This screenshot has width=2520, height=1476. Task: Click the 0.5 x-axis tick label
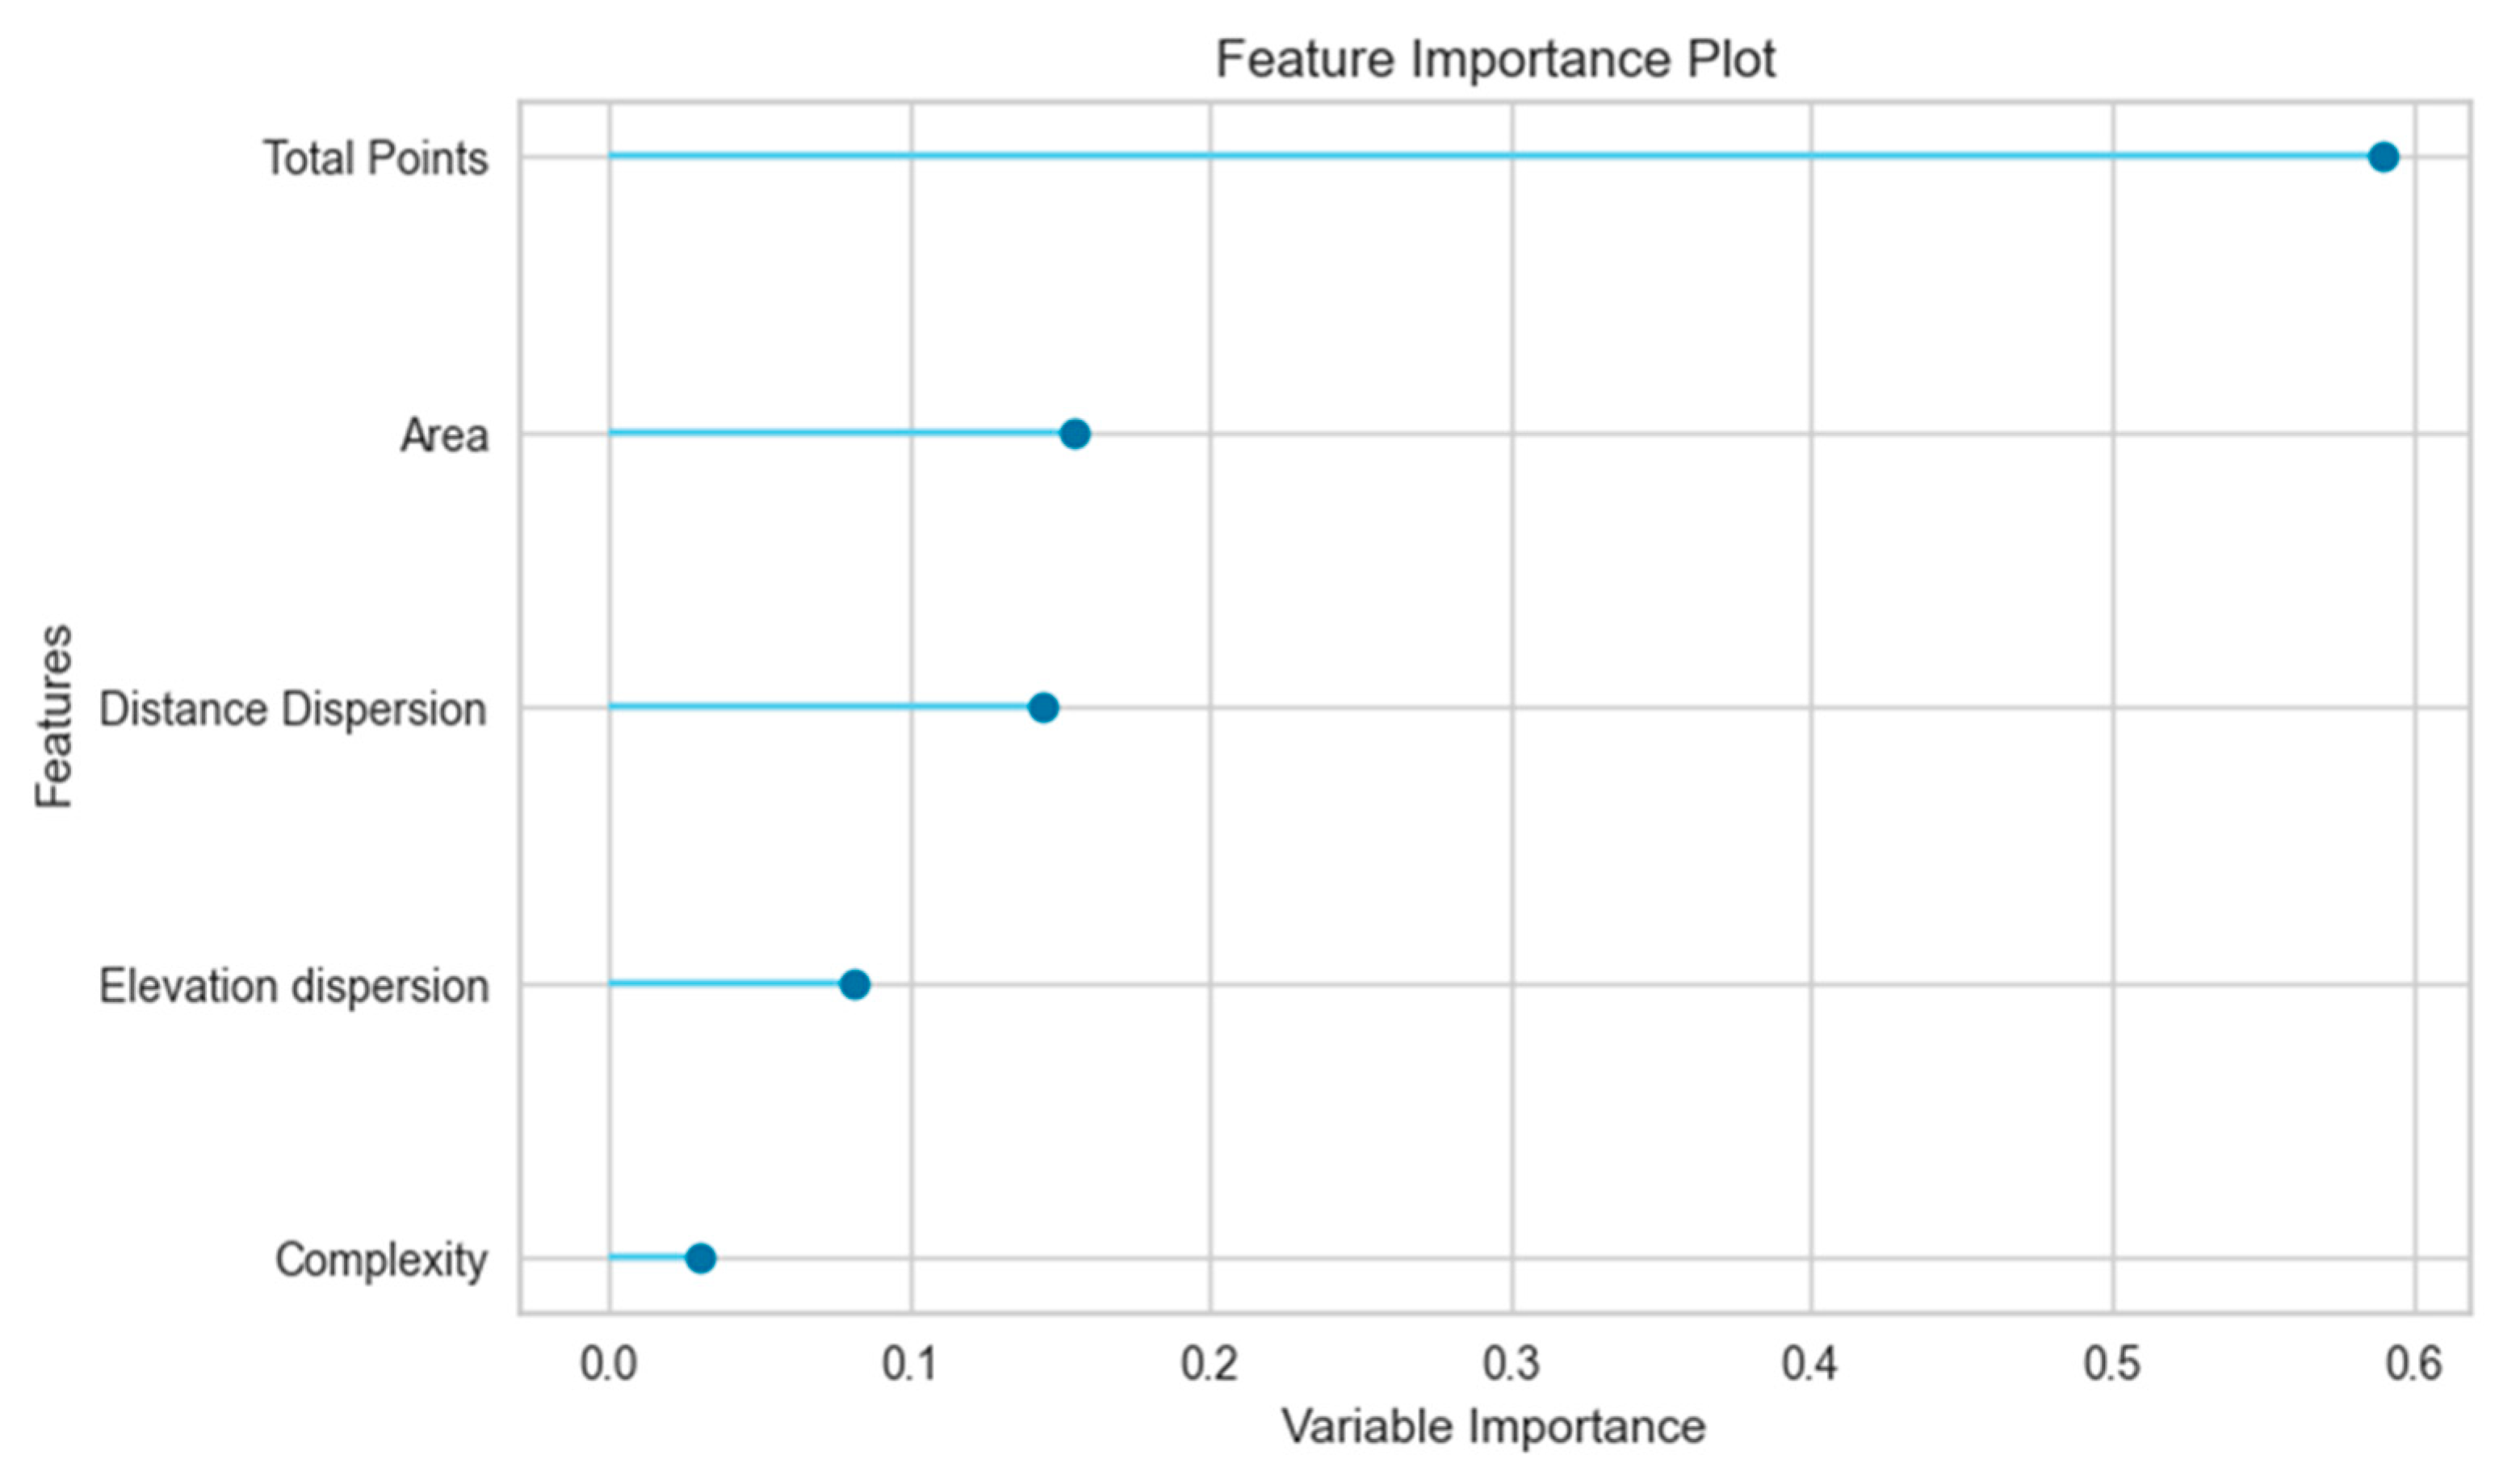click(2112, 1363)
